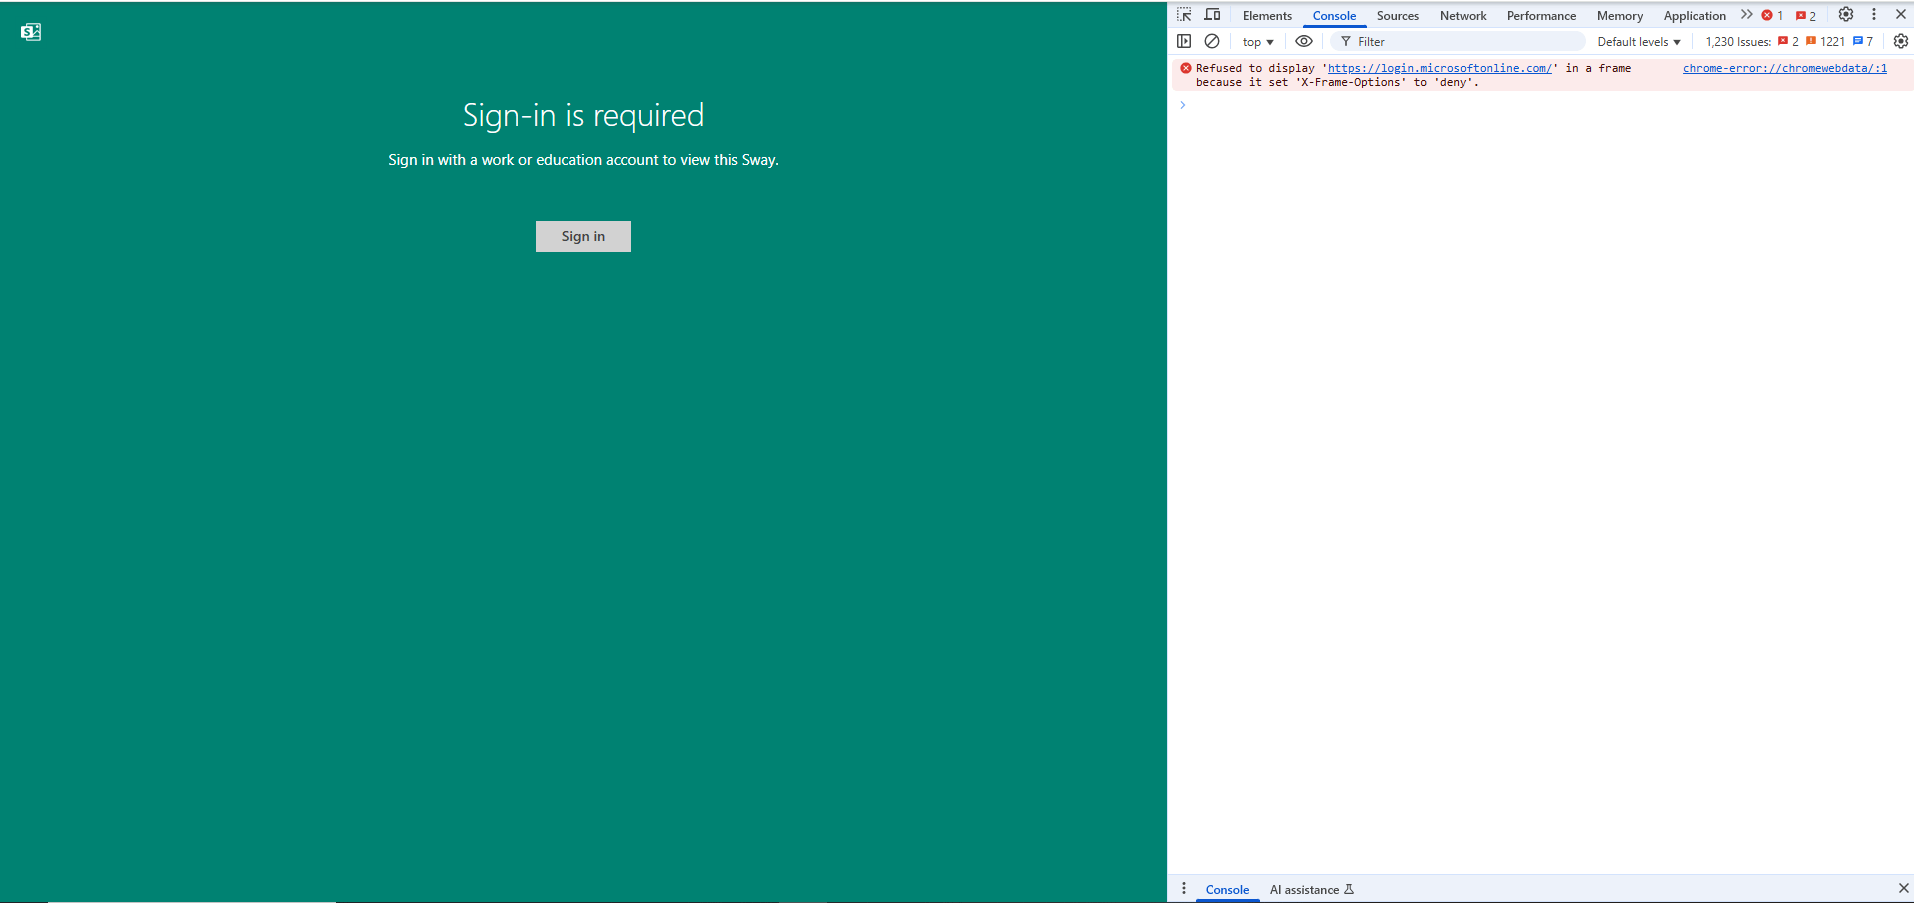This screenshot has height=903, width=1914.
Task: Toggle the device toolbar icon
Action: pyautogui.click(x=1212, y=15)
